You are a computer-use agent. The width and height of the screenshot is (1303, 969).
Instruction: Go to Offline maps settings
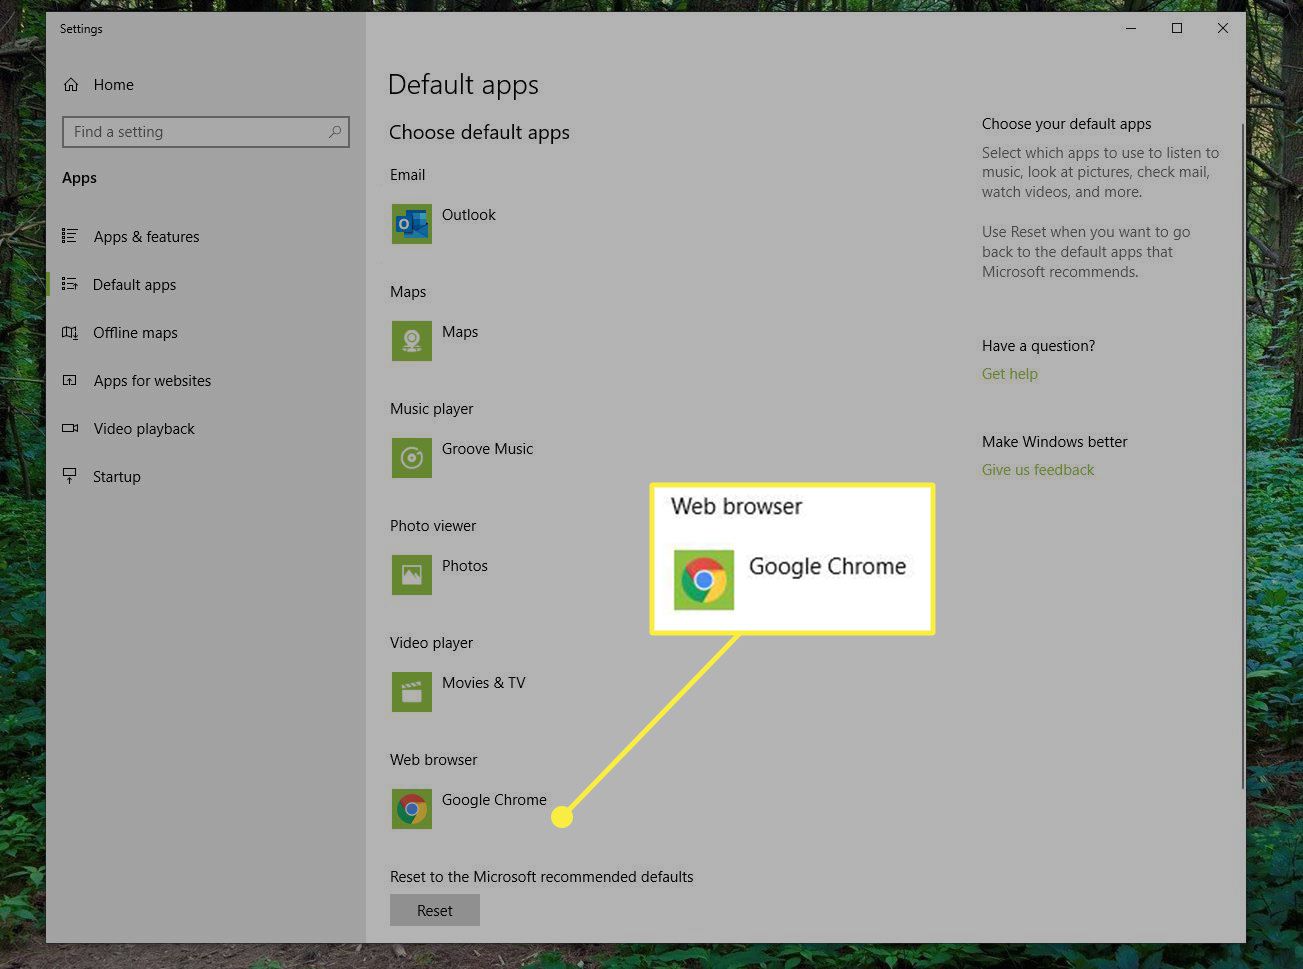click(135, 333)
